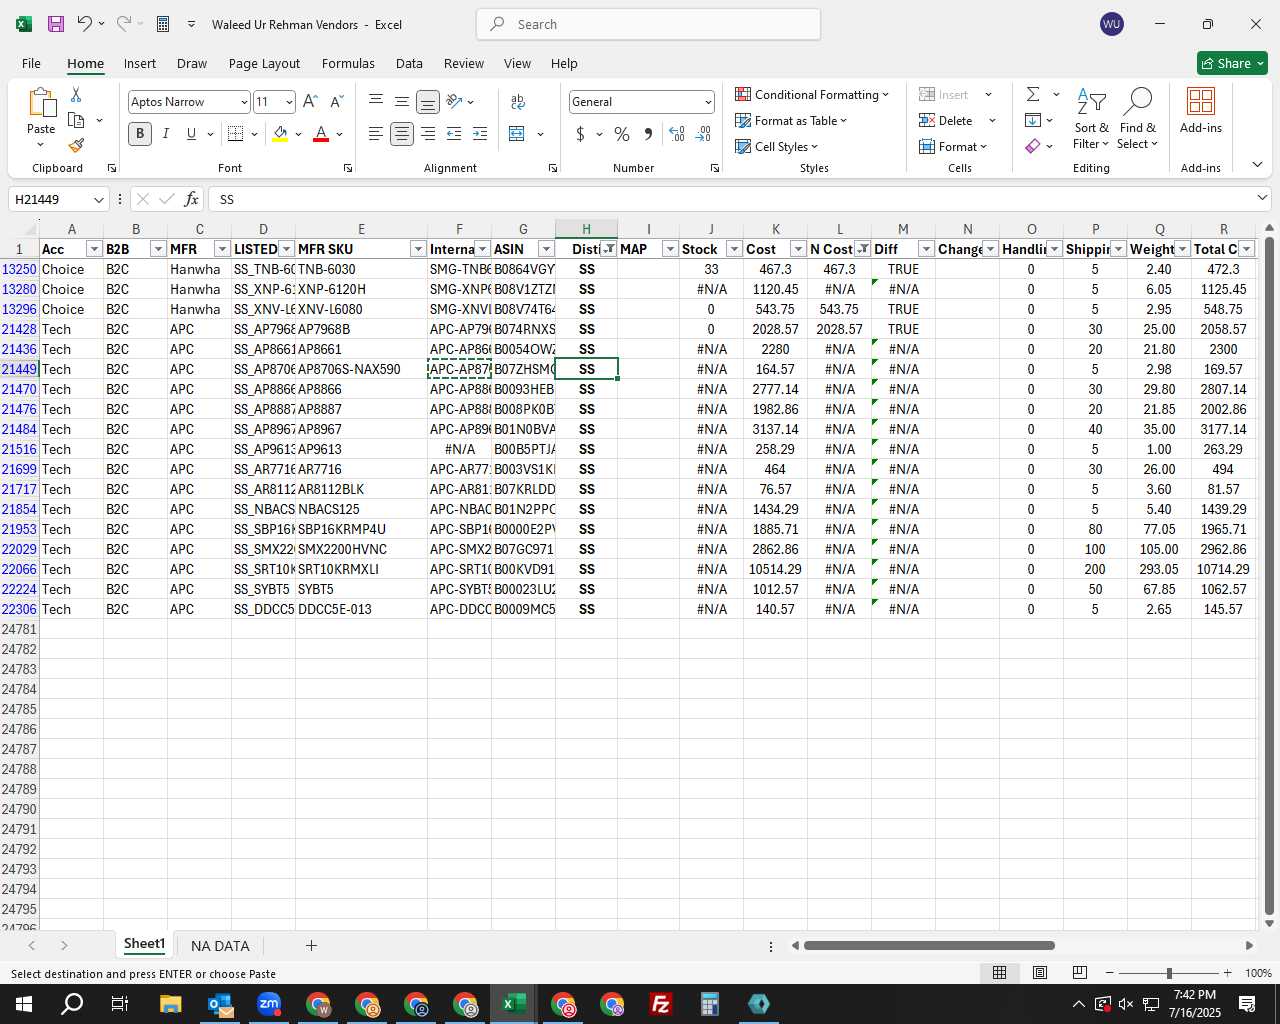
Task: Expand the Name Box dropdown arrow
Action: pyautogui.click(x=98, y=200)
